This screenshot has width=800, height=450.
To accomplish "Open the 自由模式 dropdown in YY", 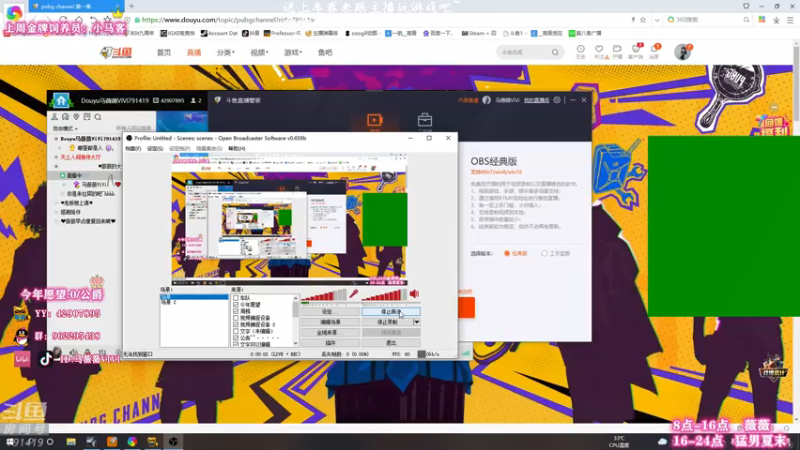I will (x=66, y=129).
